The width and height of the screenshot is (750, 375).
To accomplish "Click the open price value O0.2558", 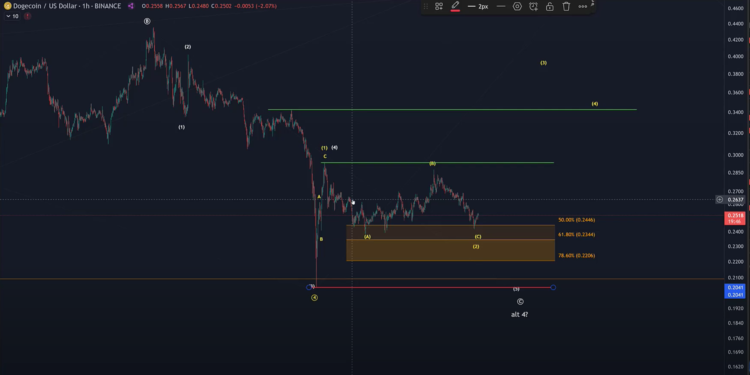I will coord(152,6).
